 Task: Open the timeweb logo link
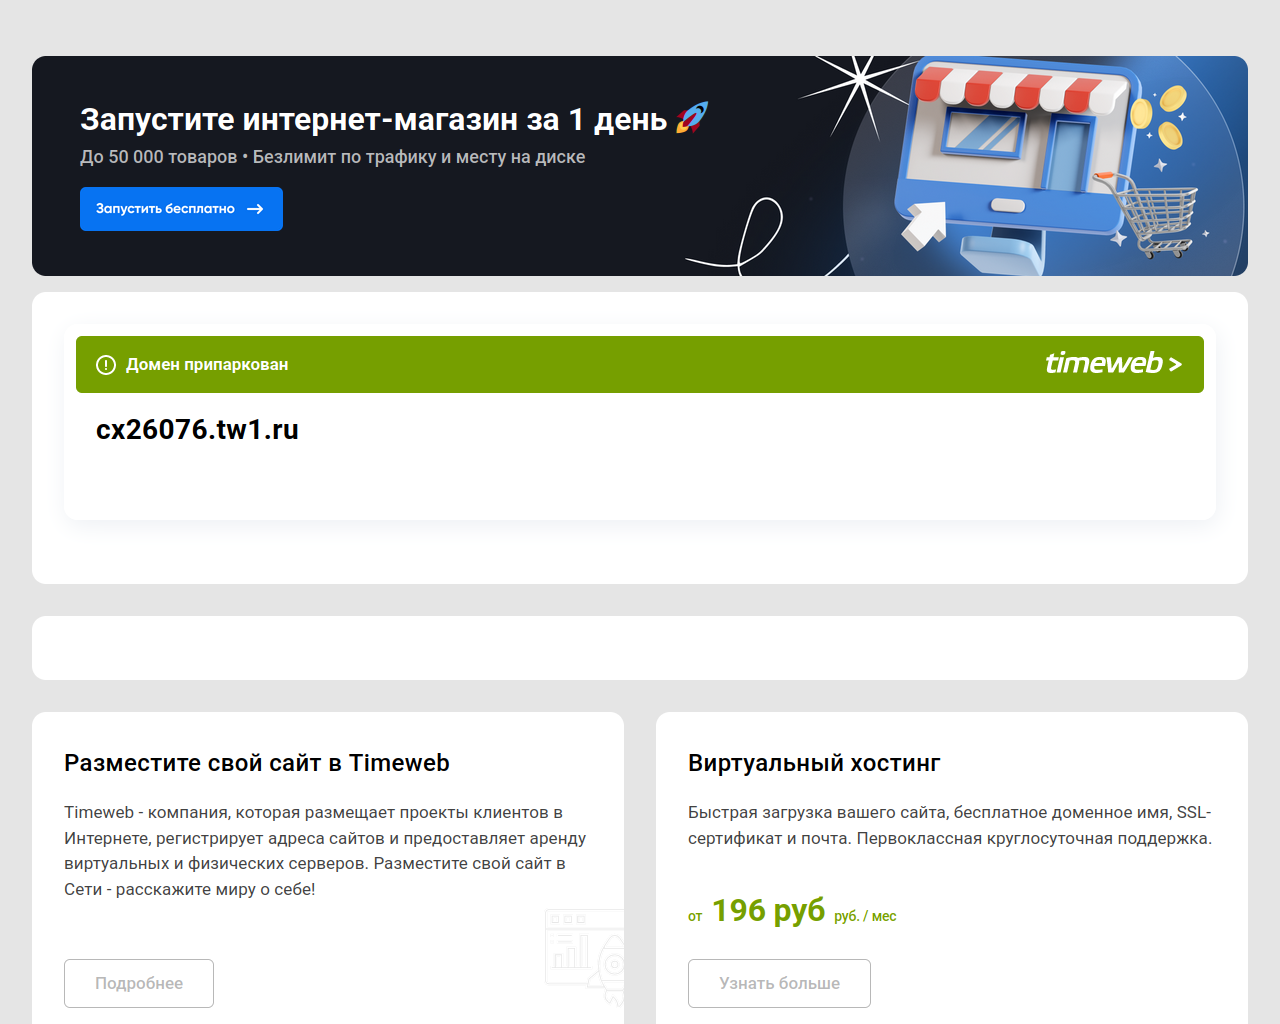[1113, 363]
